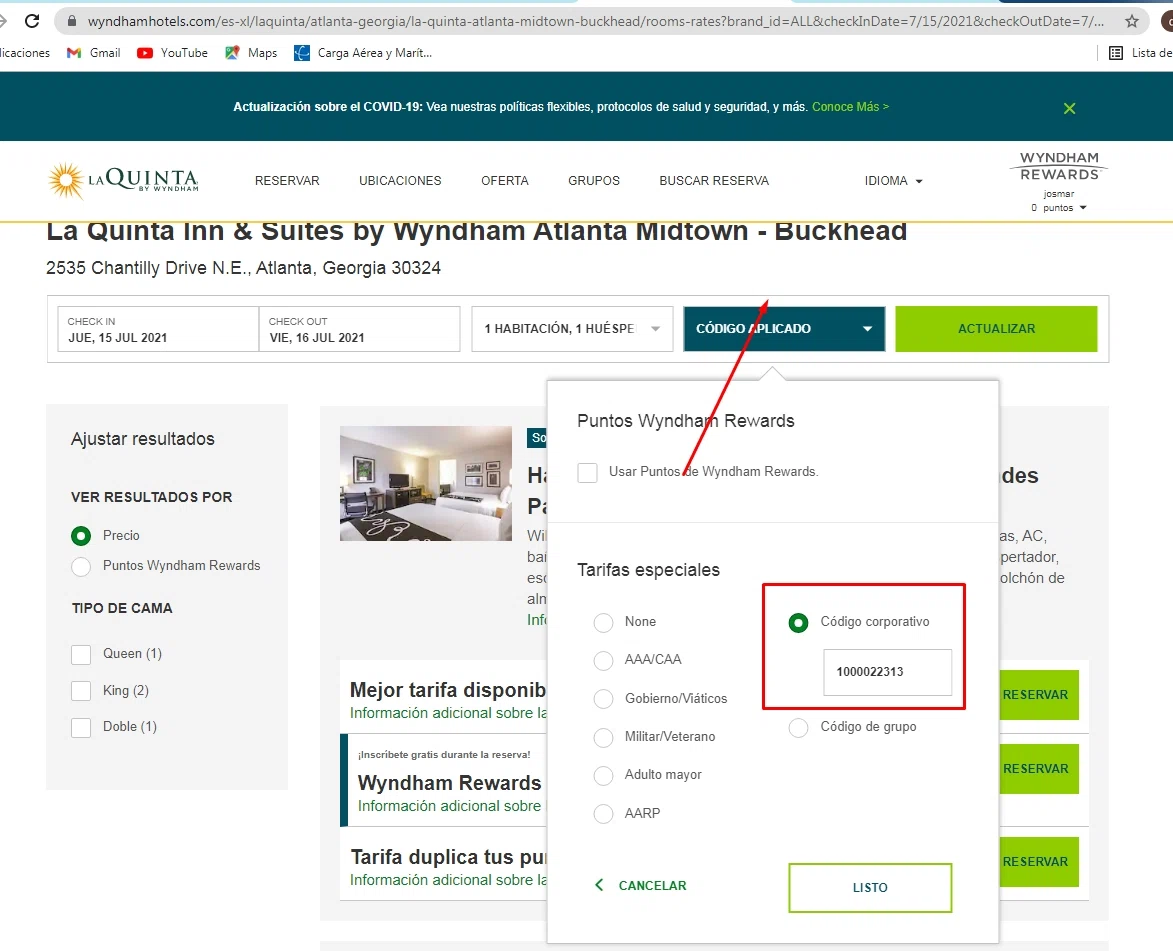Screen dimensions: 1173x951
Task: Open the Gmail bookmark
Action: coord(94,53)
